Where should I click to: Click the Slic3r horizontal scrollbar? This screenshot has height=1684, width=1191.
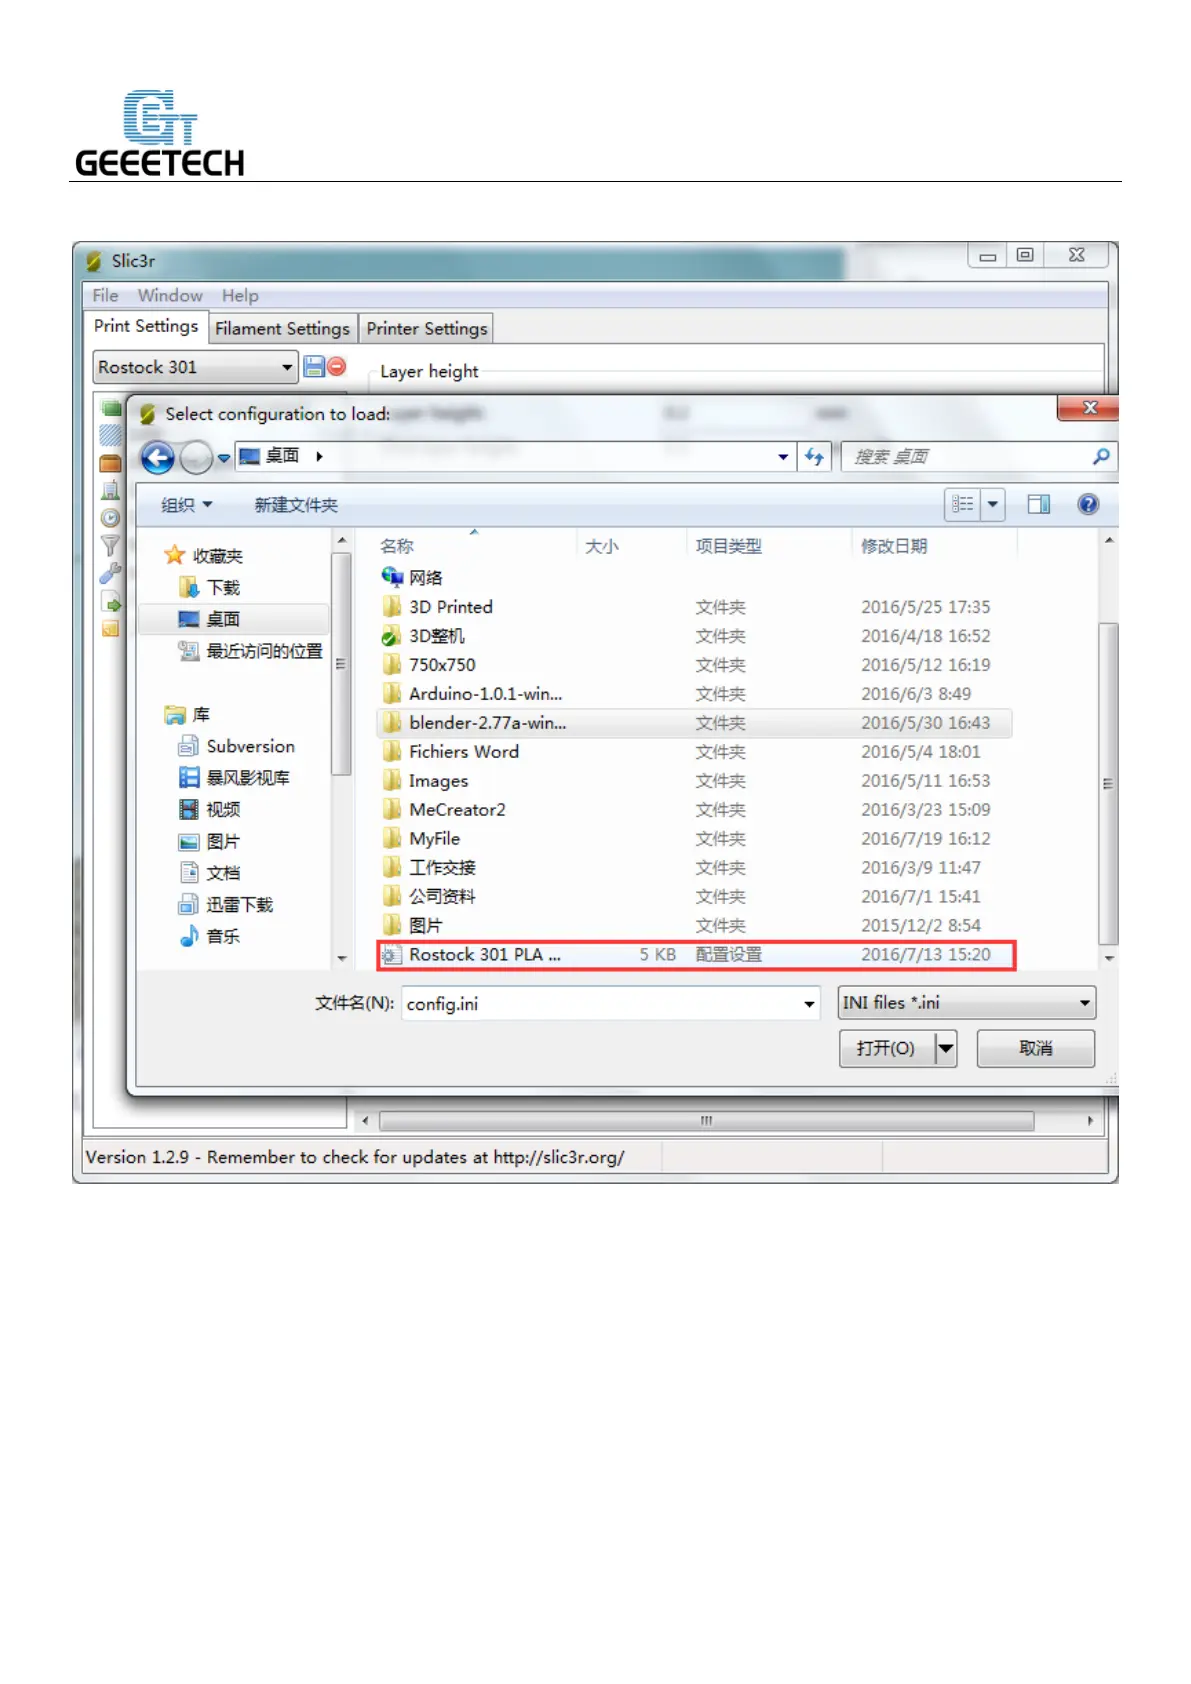706,1121
